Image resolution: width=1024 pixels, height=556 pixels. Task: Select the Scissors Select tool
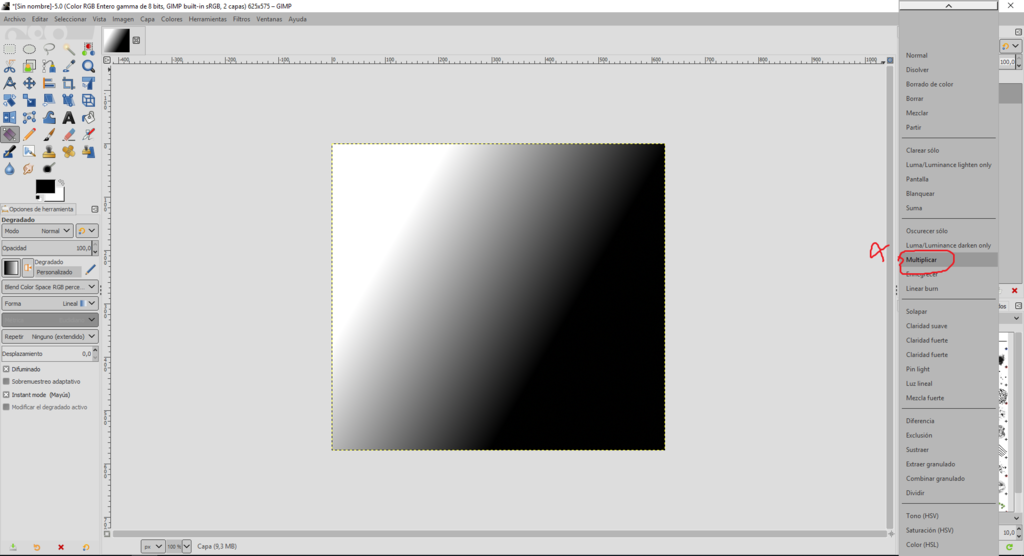click(10, 66)
